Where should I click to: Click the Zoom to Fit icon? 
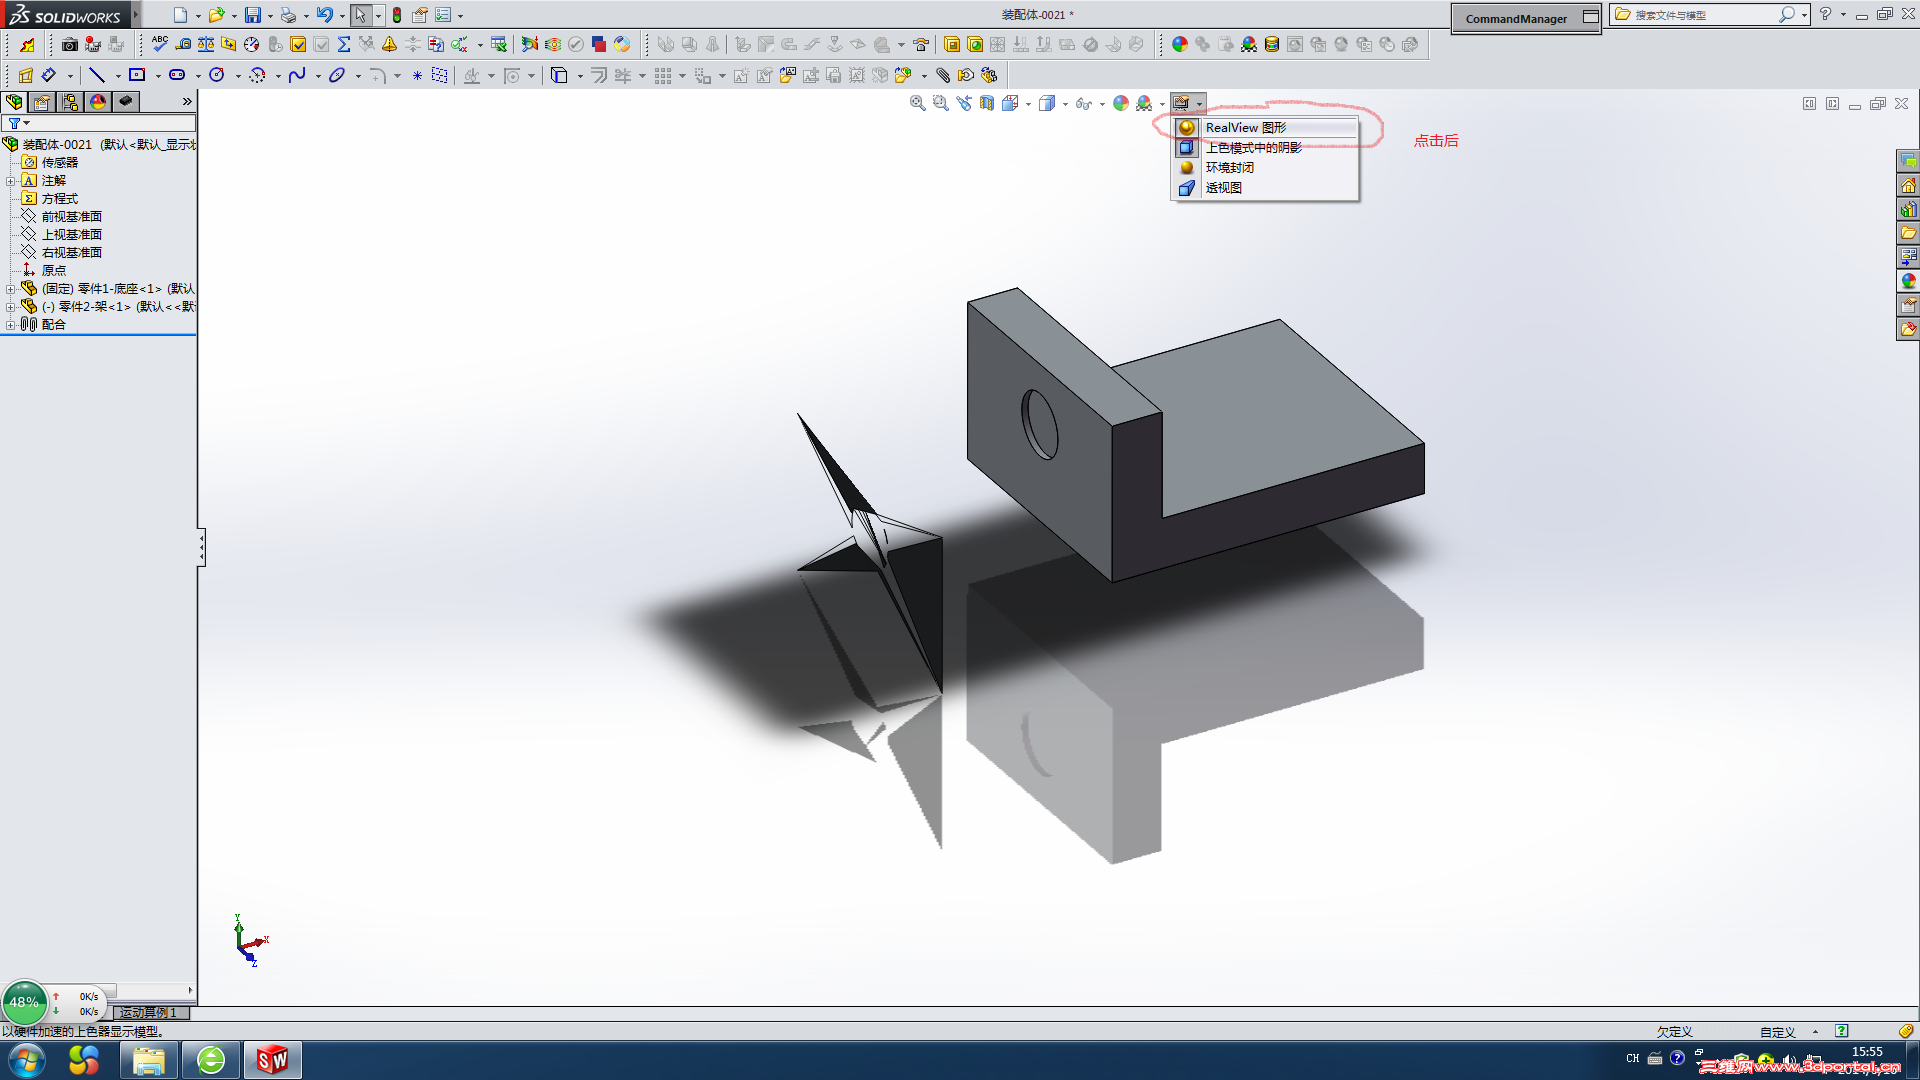point(917,103)
